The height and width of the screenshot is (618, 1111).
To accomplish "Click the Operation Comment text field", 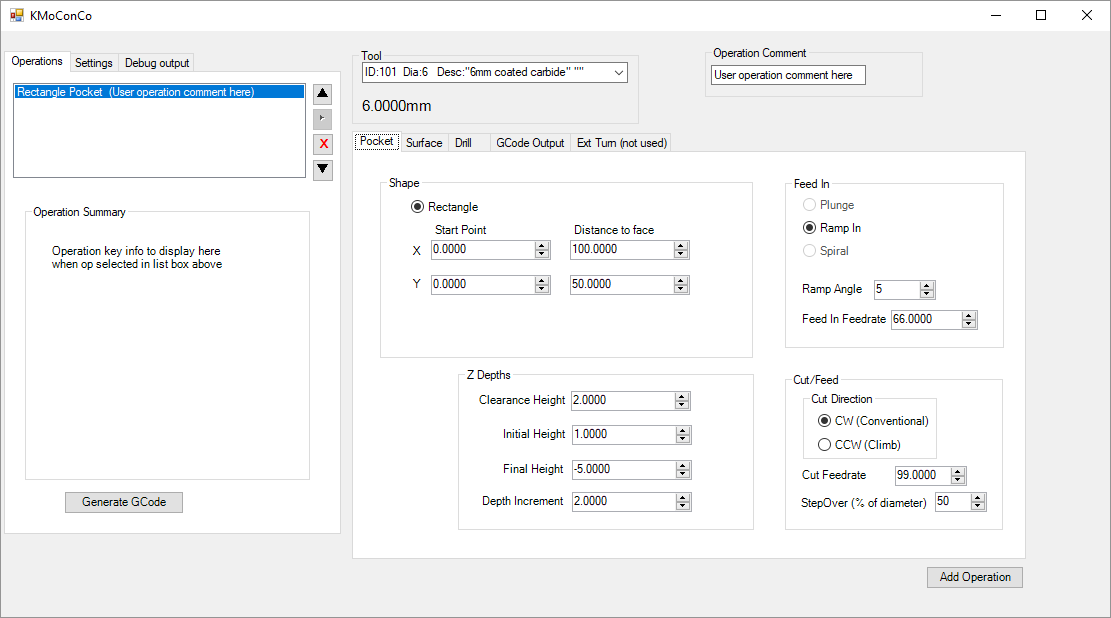I will 788,75.
